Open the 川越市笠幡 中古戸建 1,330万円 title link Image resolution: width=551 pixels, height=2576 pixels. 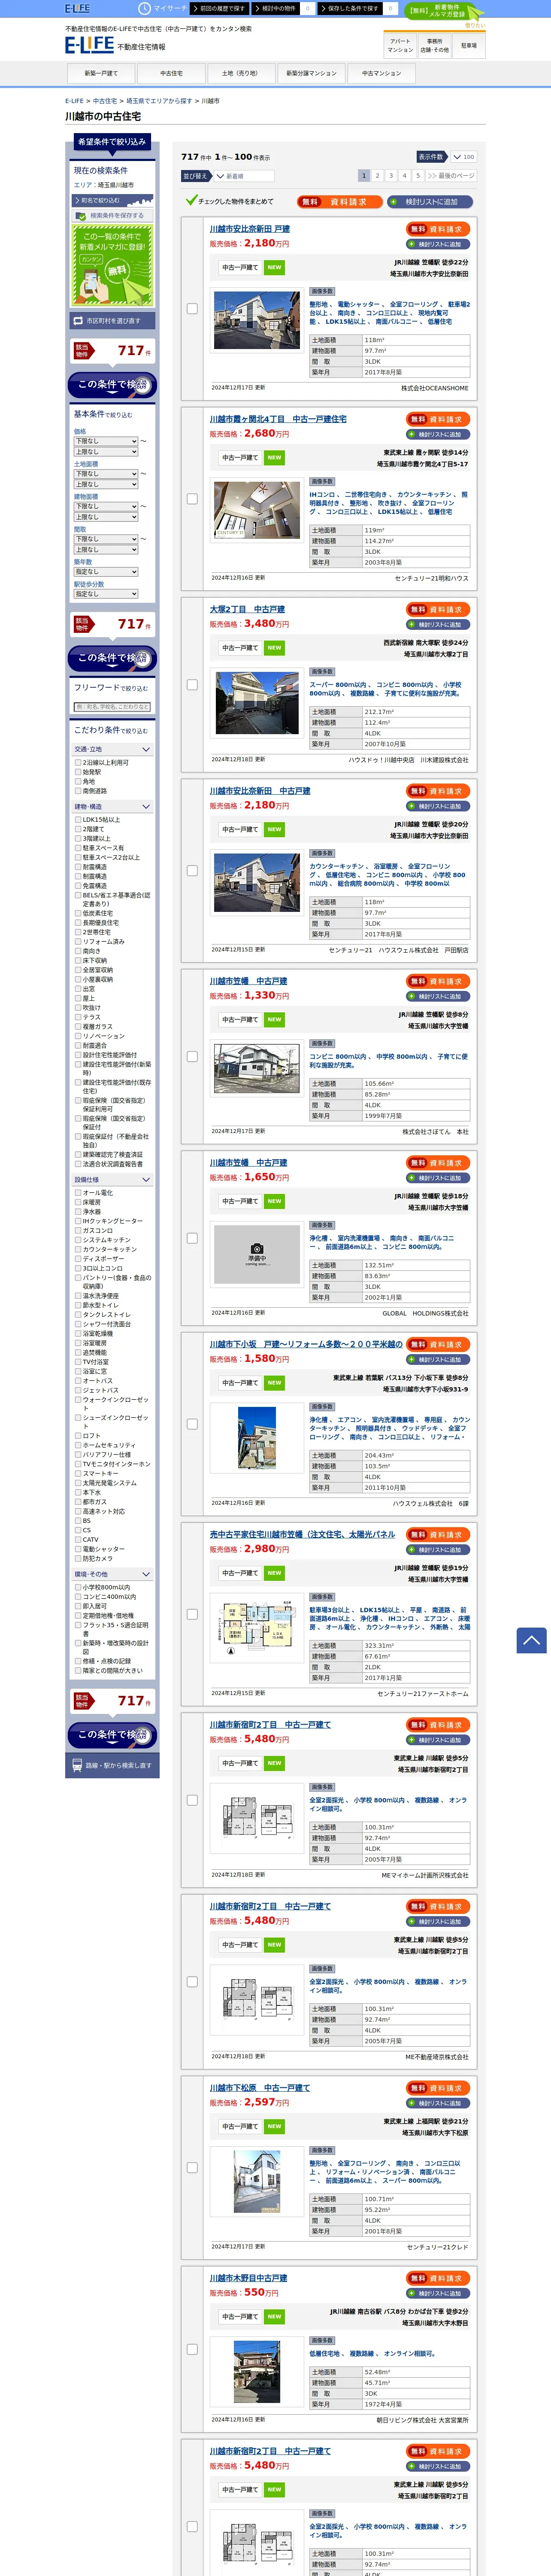248,981
